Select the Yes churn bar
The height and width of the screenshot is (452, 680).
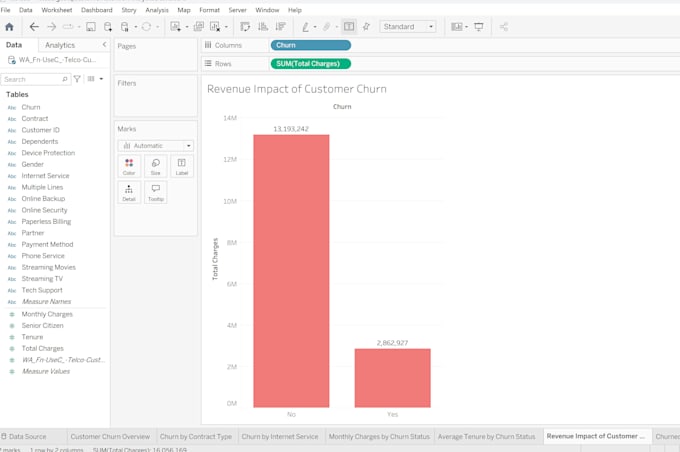[x=392, y=378]
